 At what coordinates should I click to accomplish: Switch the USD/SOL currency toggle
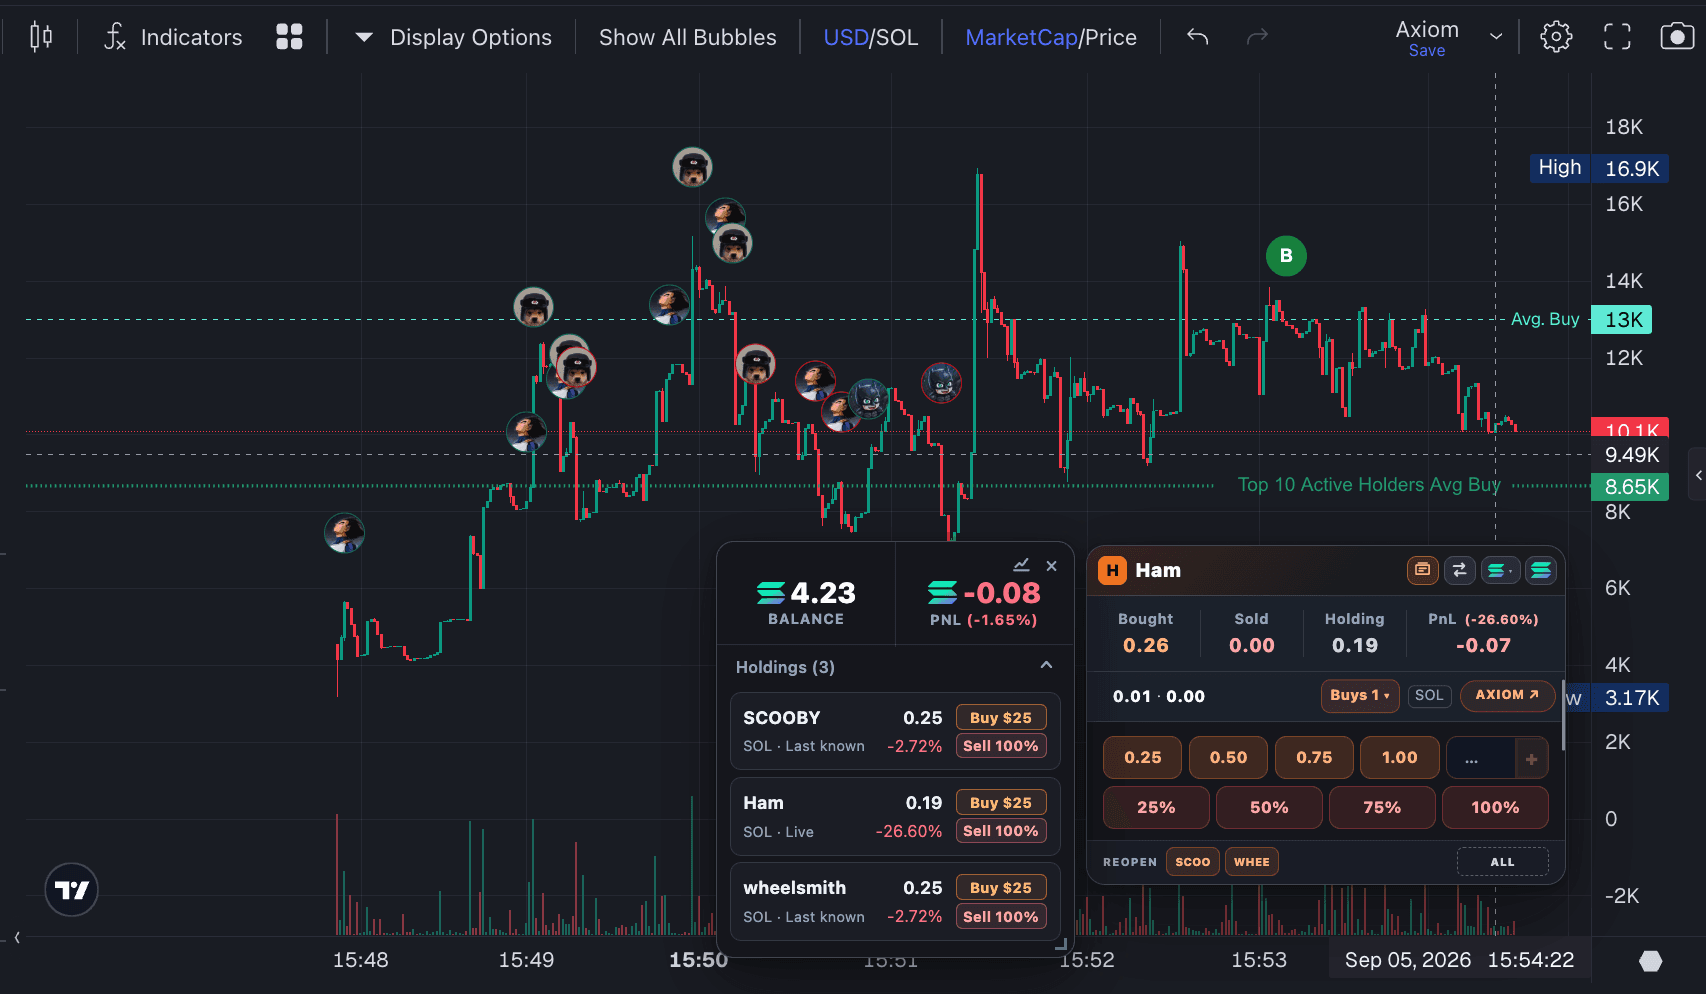[x=870, y=37]
